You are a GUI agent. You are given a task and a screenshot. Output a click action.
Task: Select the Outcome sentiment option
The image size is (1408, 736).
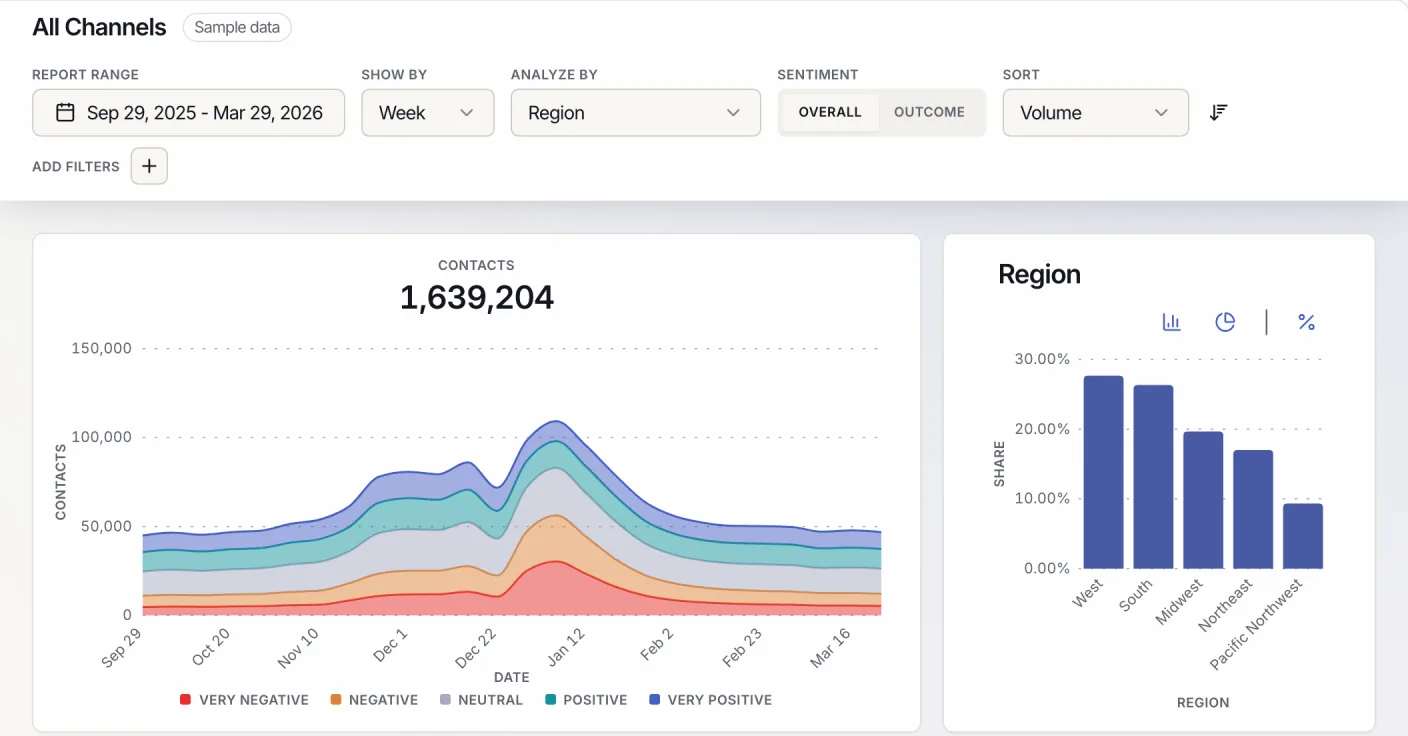[x=929, y=112]
